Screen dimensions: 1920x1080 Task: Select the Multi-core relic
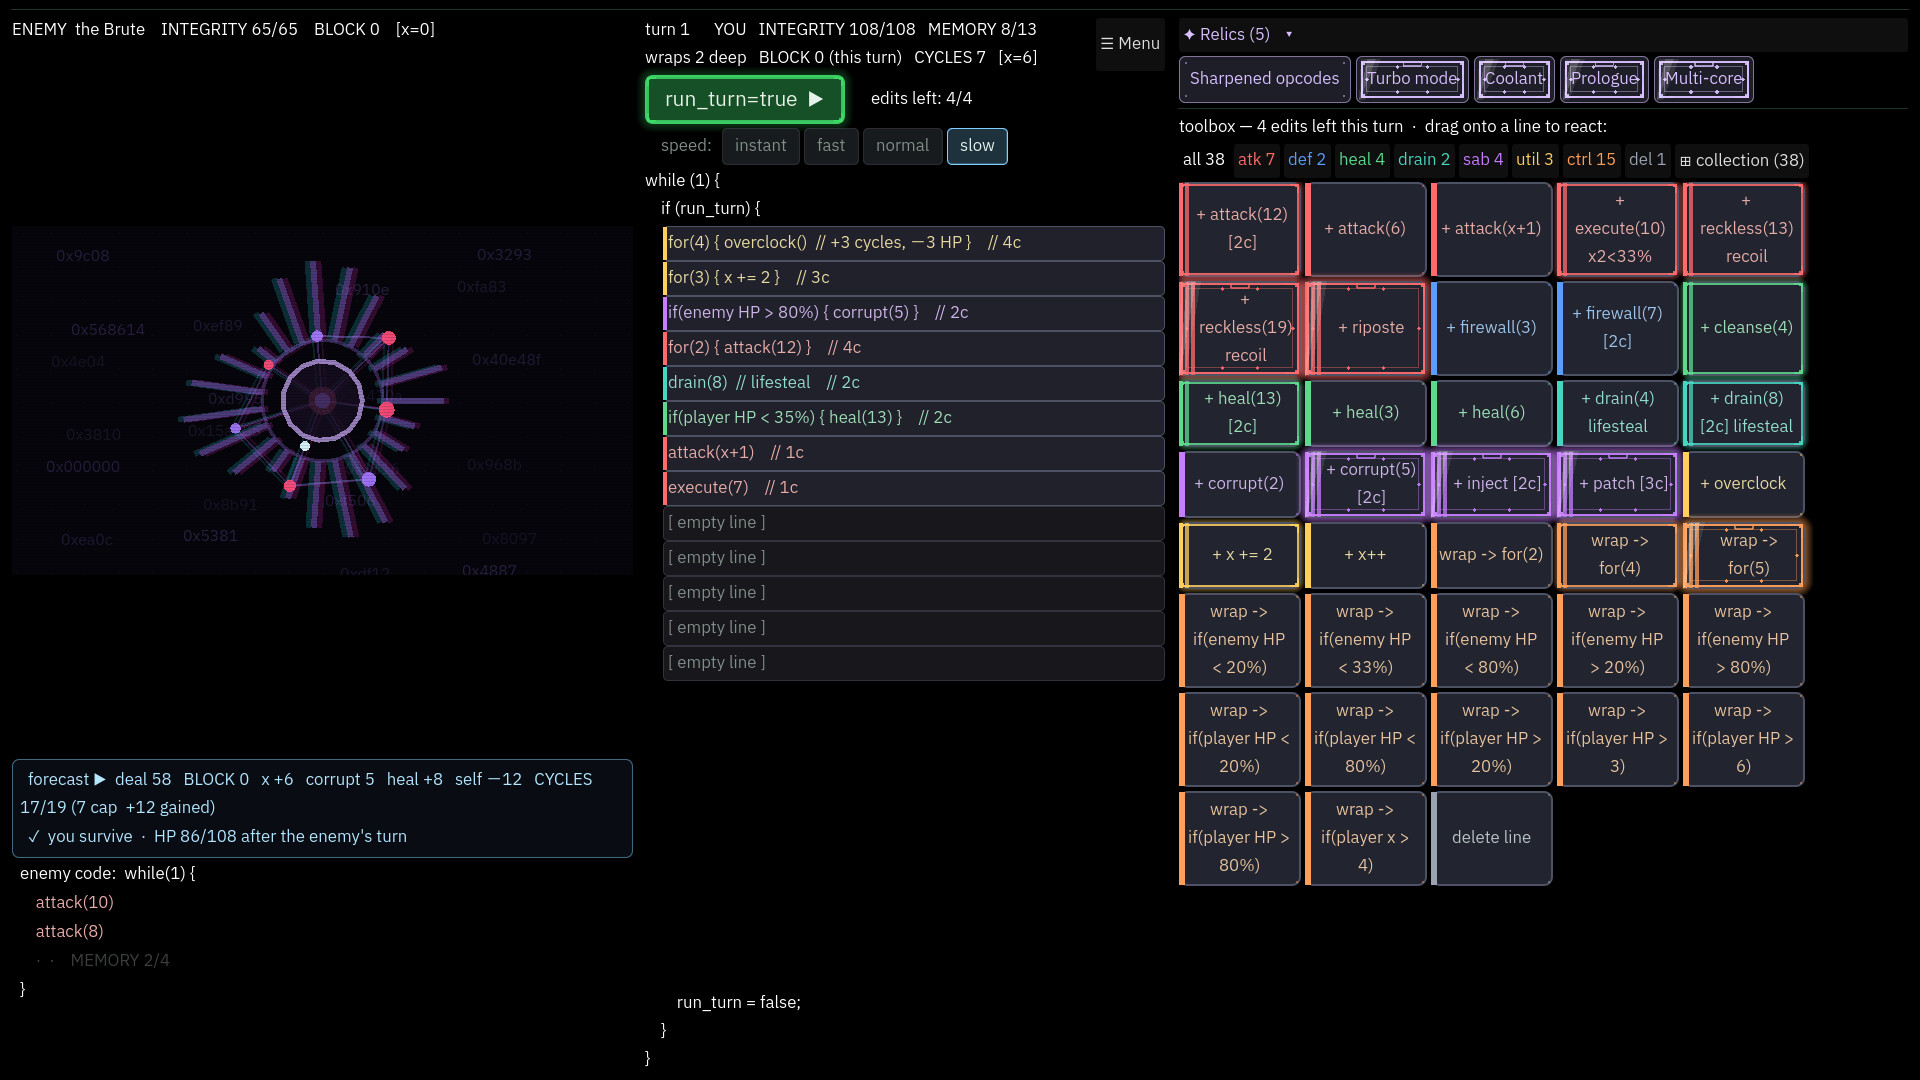tap(1704, 79)
